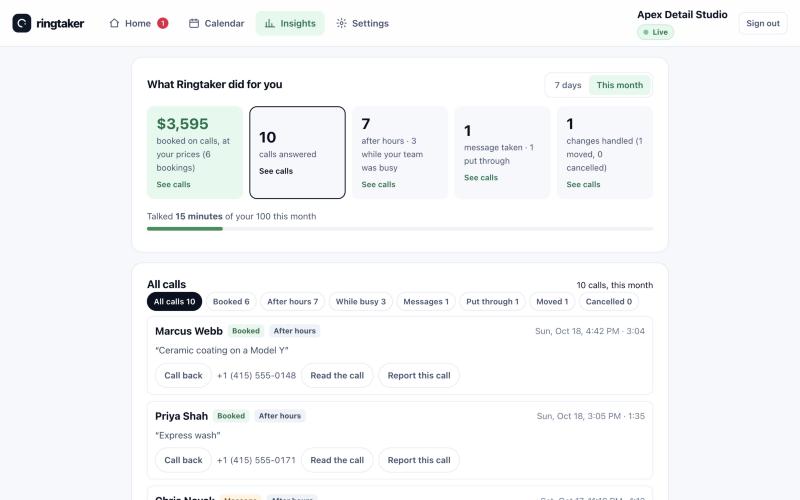Call back Marcus Webb
Image resolution: width=800 pixels, height=500 pixels.
[x=183, y=376]
